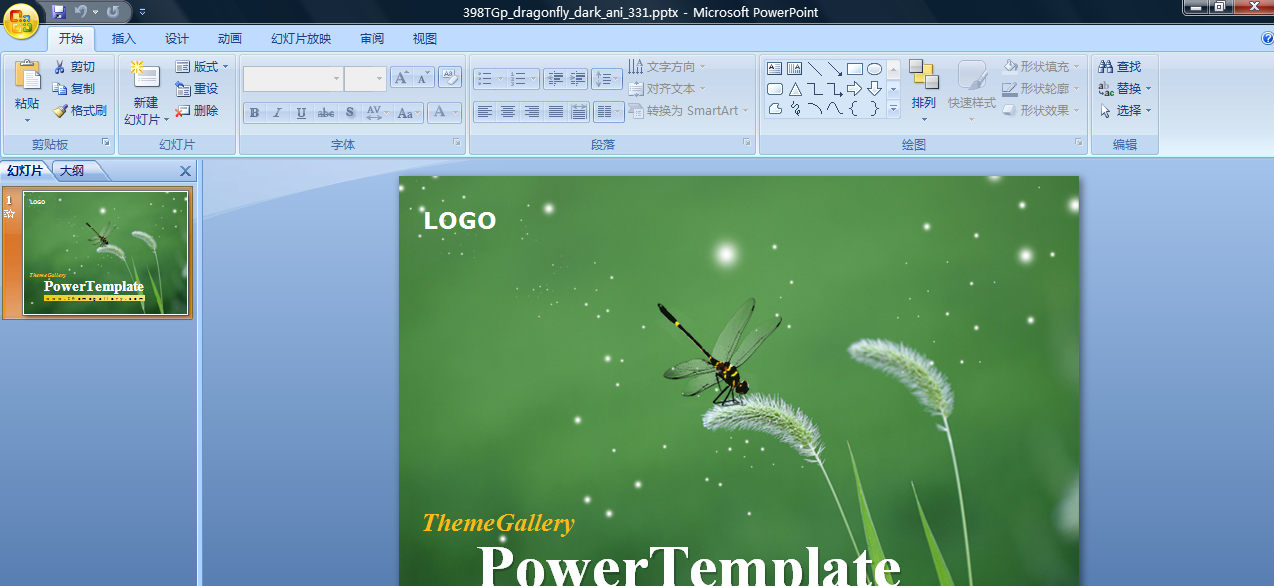The height and width of the screenshot is (586, 1274).
Task: Select the down arrow shape
Action: [x=874, y=89]
